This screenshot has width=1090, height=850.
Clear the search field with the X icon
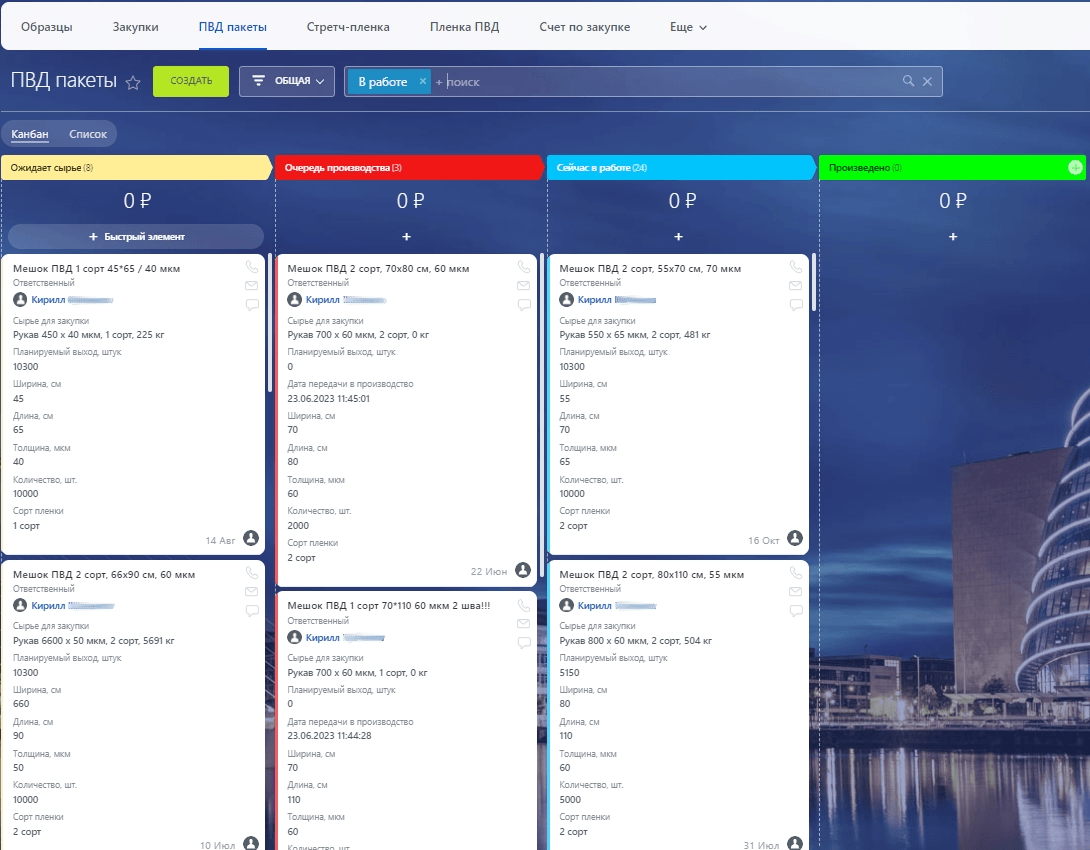tap(927, 81)
